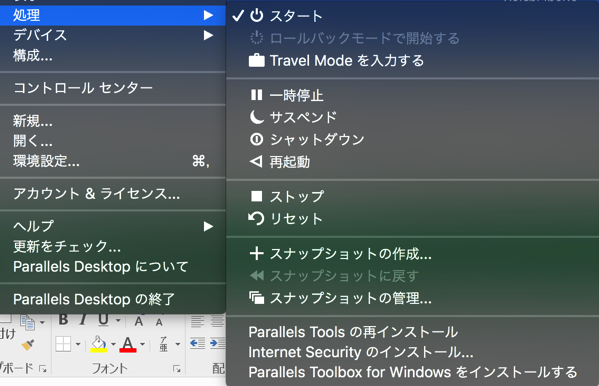
Task: Open the phonetic guide dropdown arrow
Action: pyautogui.click(x=178, y=344)
